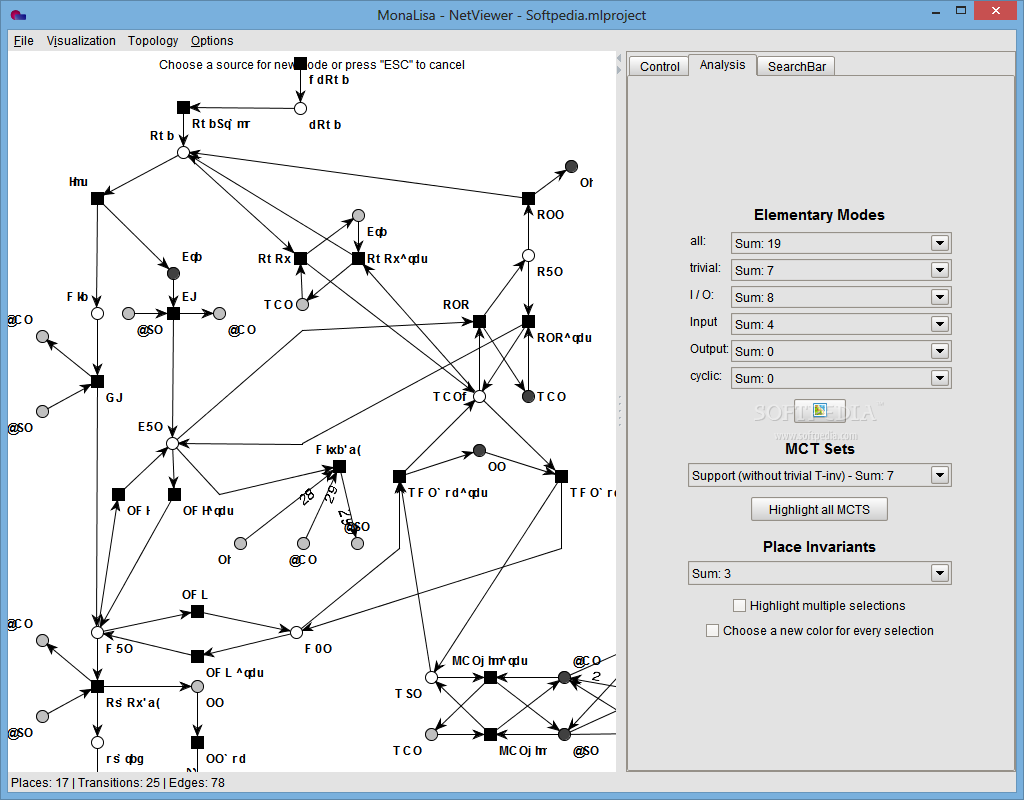This screenshot has height=800, width=1024.
Task: Switch to the SearchBar tab
Action: coord(797,67)
